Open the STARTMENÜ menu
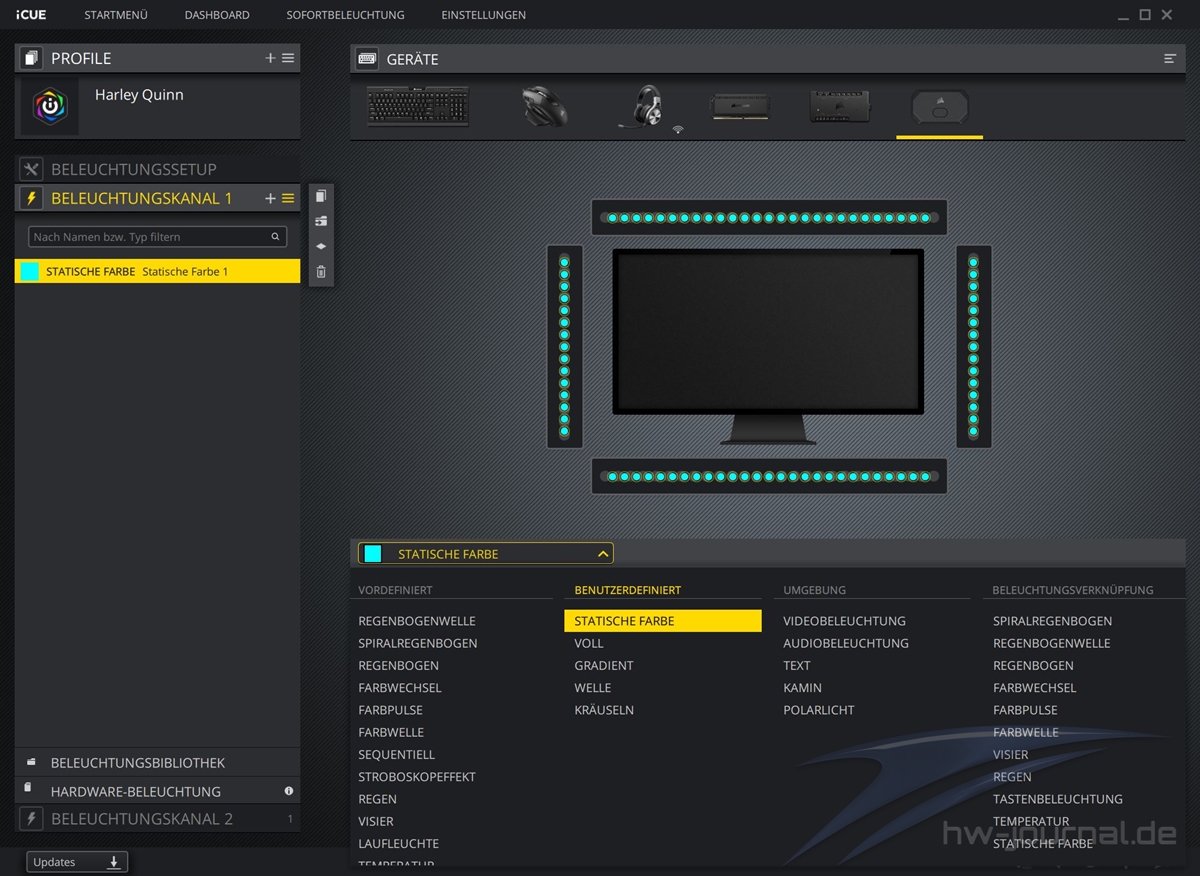This screenshot has width=1200, height=876. point(116,15)
